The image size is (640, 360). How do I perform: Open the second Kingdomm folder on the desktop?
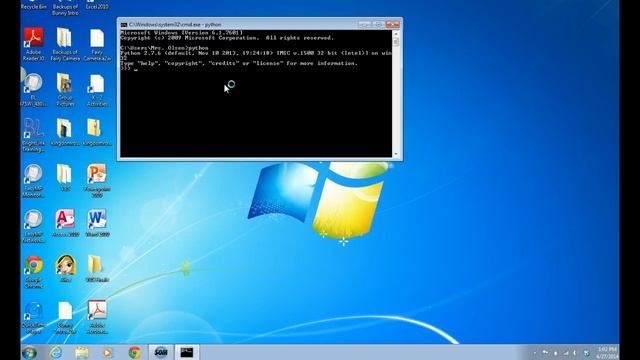click(x=97, y=132)
